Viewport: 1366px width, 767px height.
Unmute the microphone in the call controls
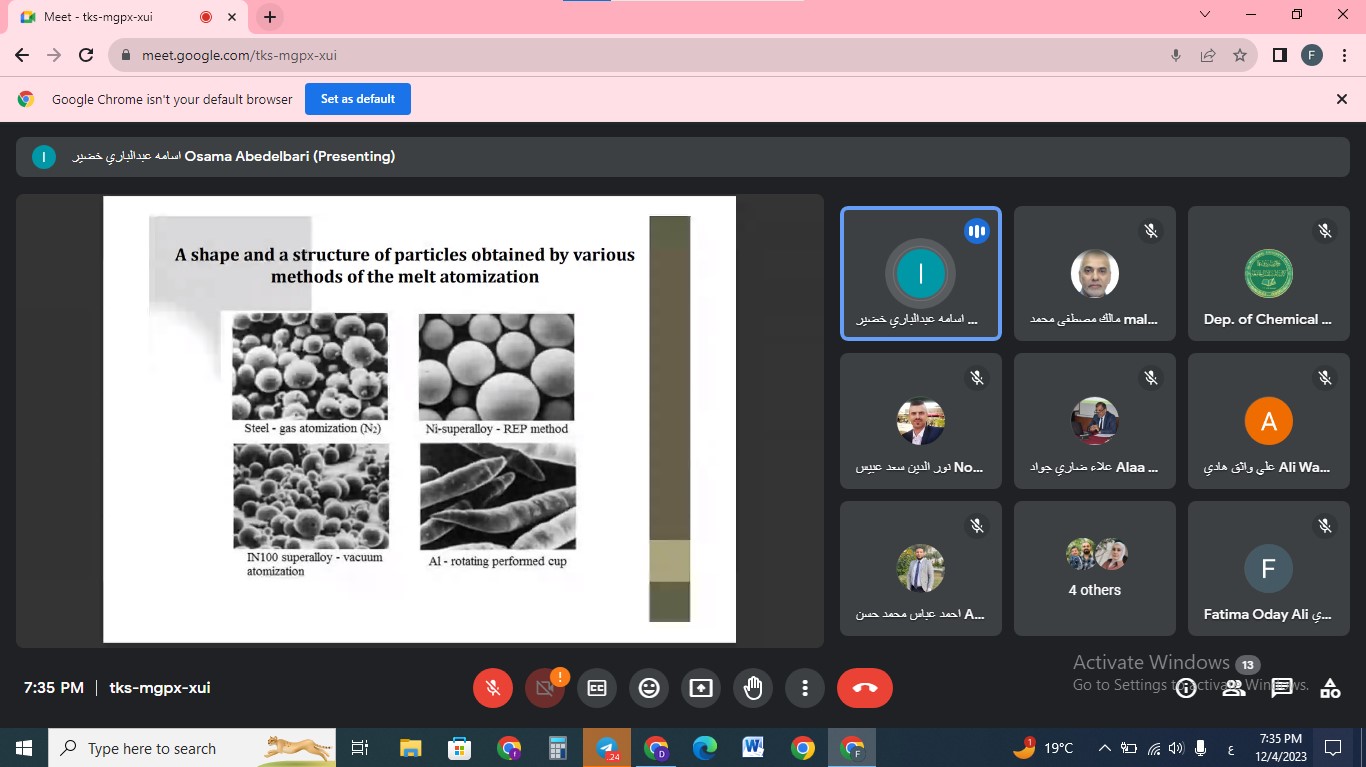coord(493,688)
